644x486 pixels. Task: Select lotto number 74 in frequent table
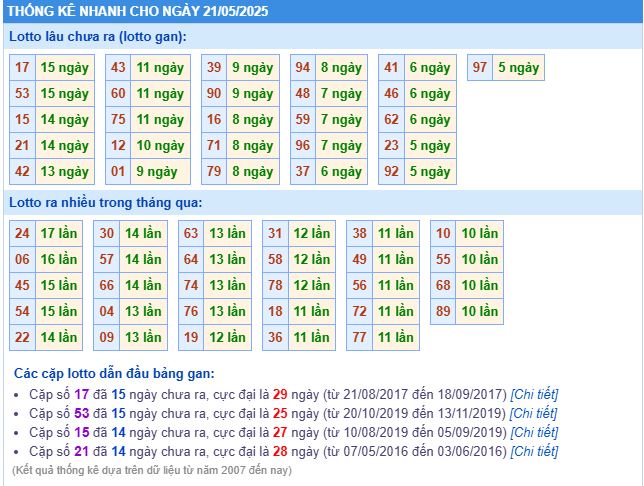pos(191,285)
